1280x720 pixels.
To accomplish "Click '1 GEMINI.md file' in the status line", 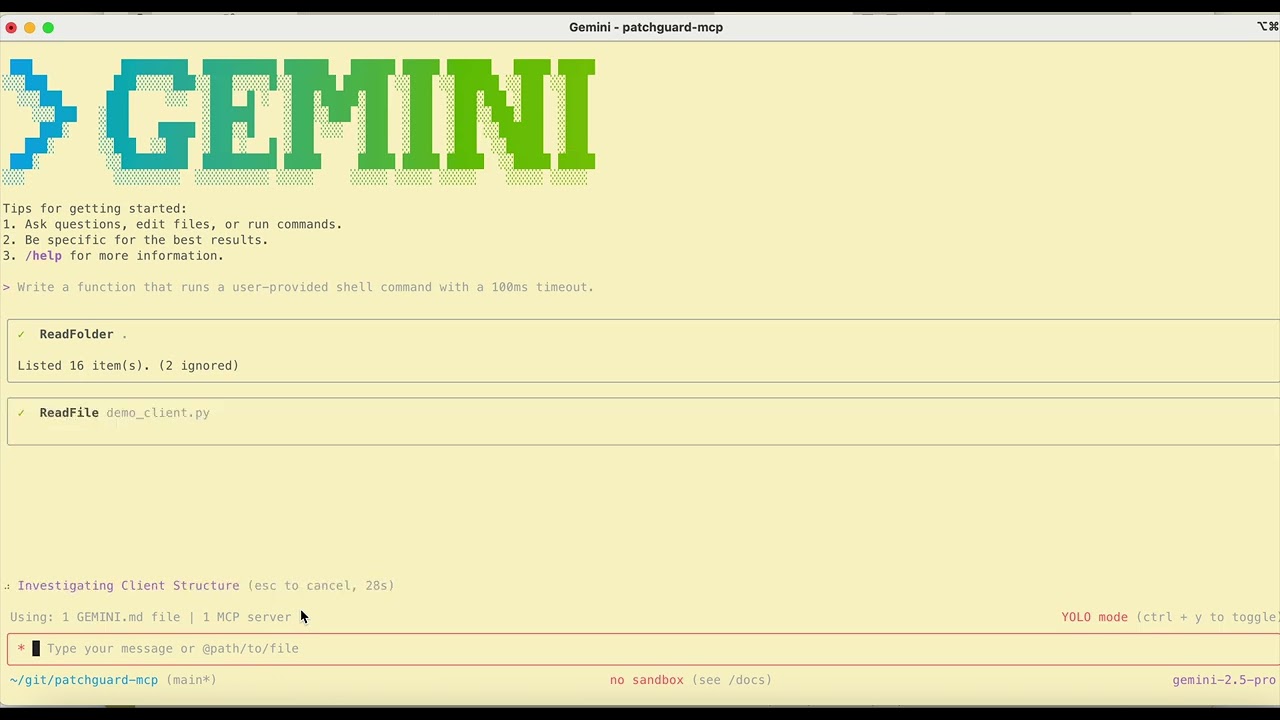I will (121, 617).
